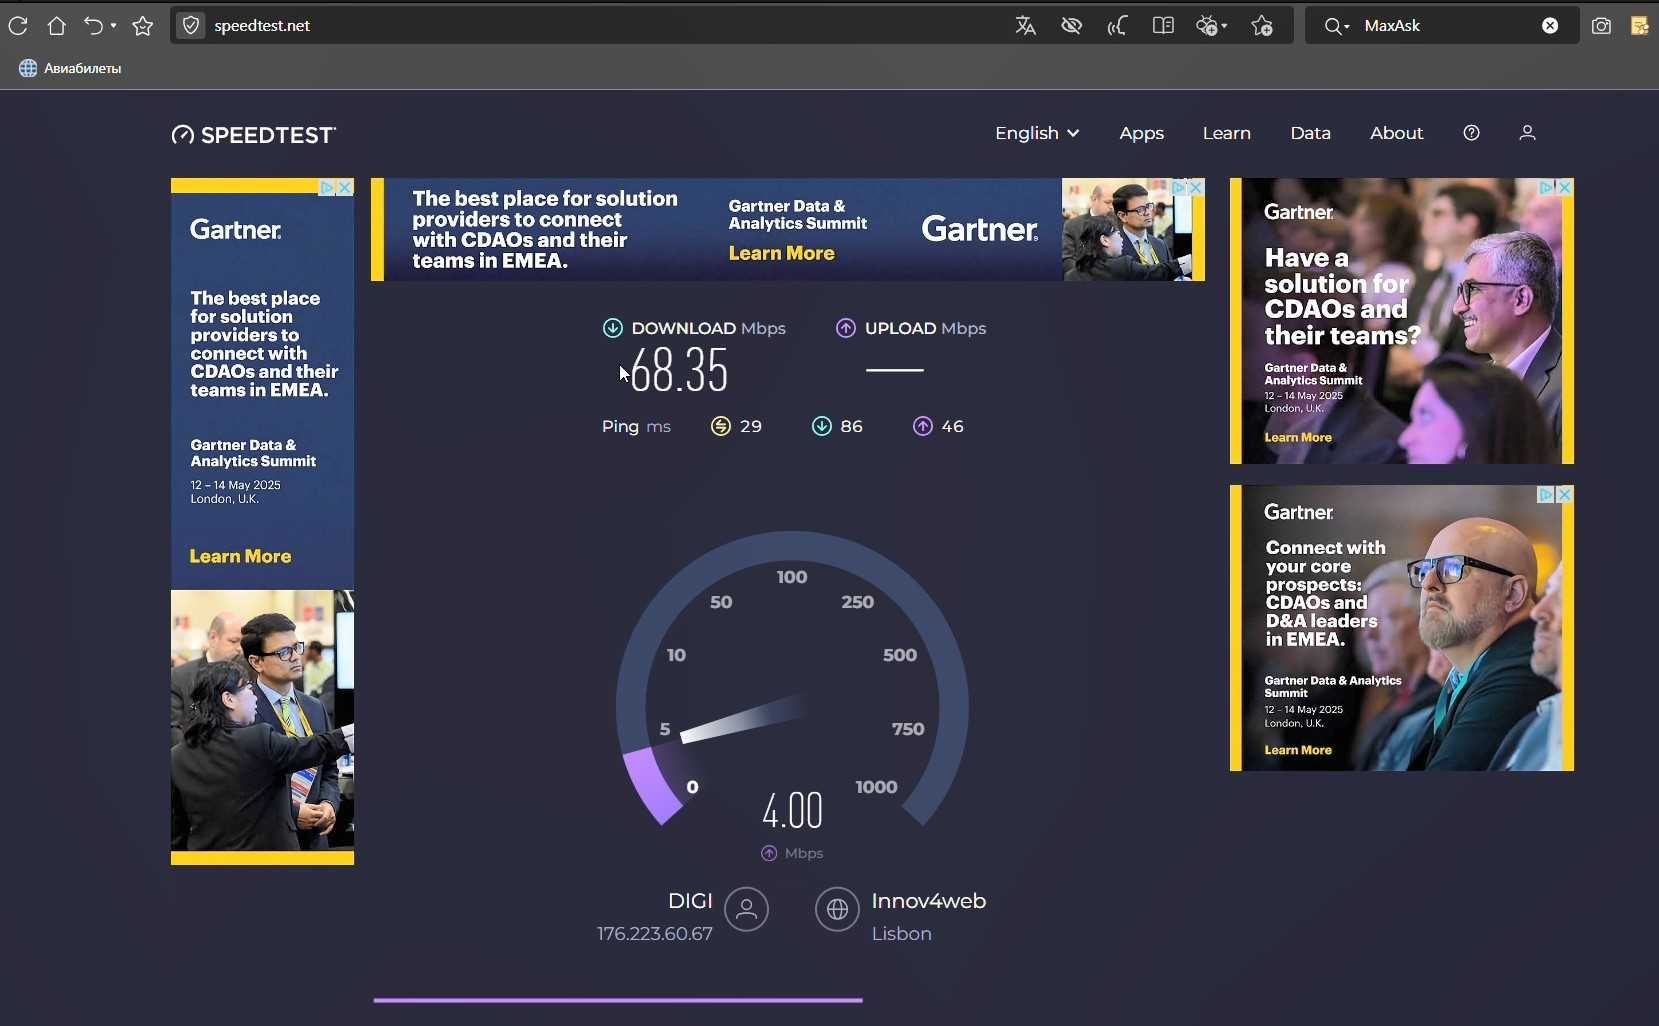Screen dimensions: 1659x1026
Task: Click the DIGI provider name
Action: click(x=690, y=901)
